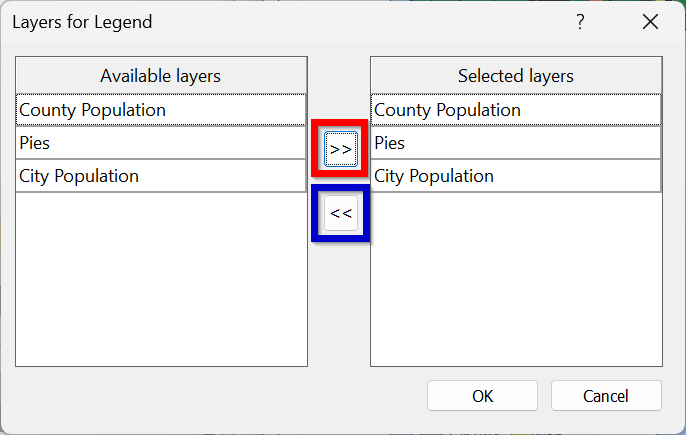Click the Selected layers column header
Screen dimensions: 686x435
[516, 75]
